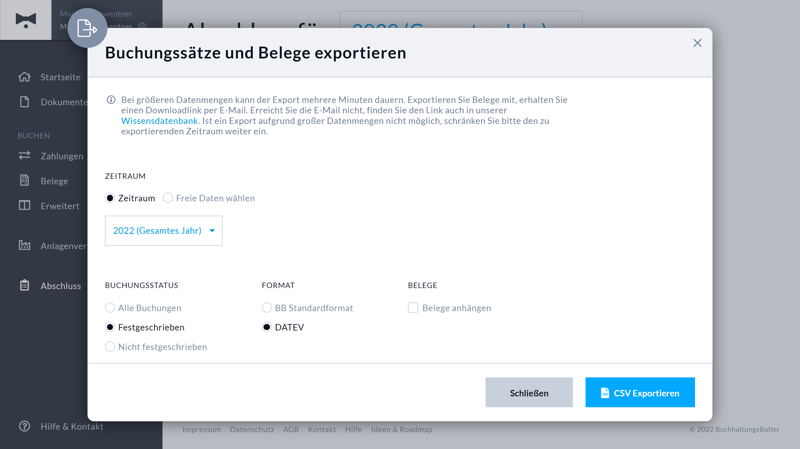Click the Erweitert book icon
The image size is (800, 449).
pos(25,206)
